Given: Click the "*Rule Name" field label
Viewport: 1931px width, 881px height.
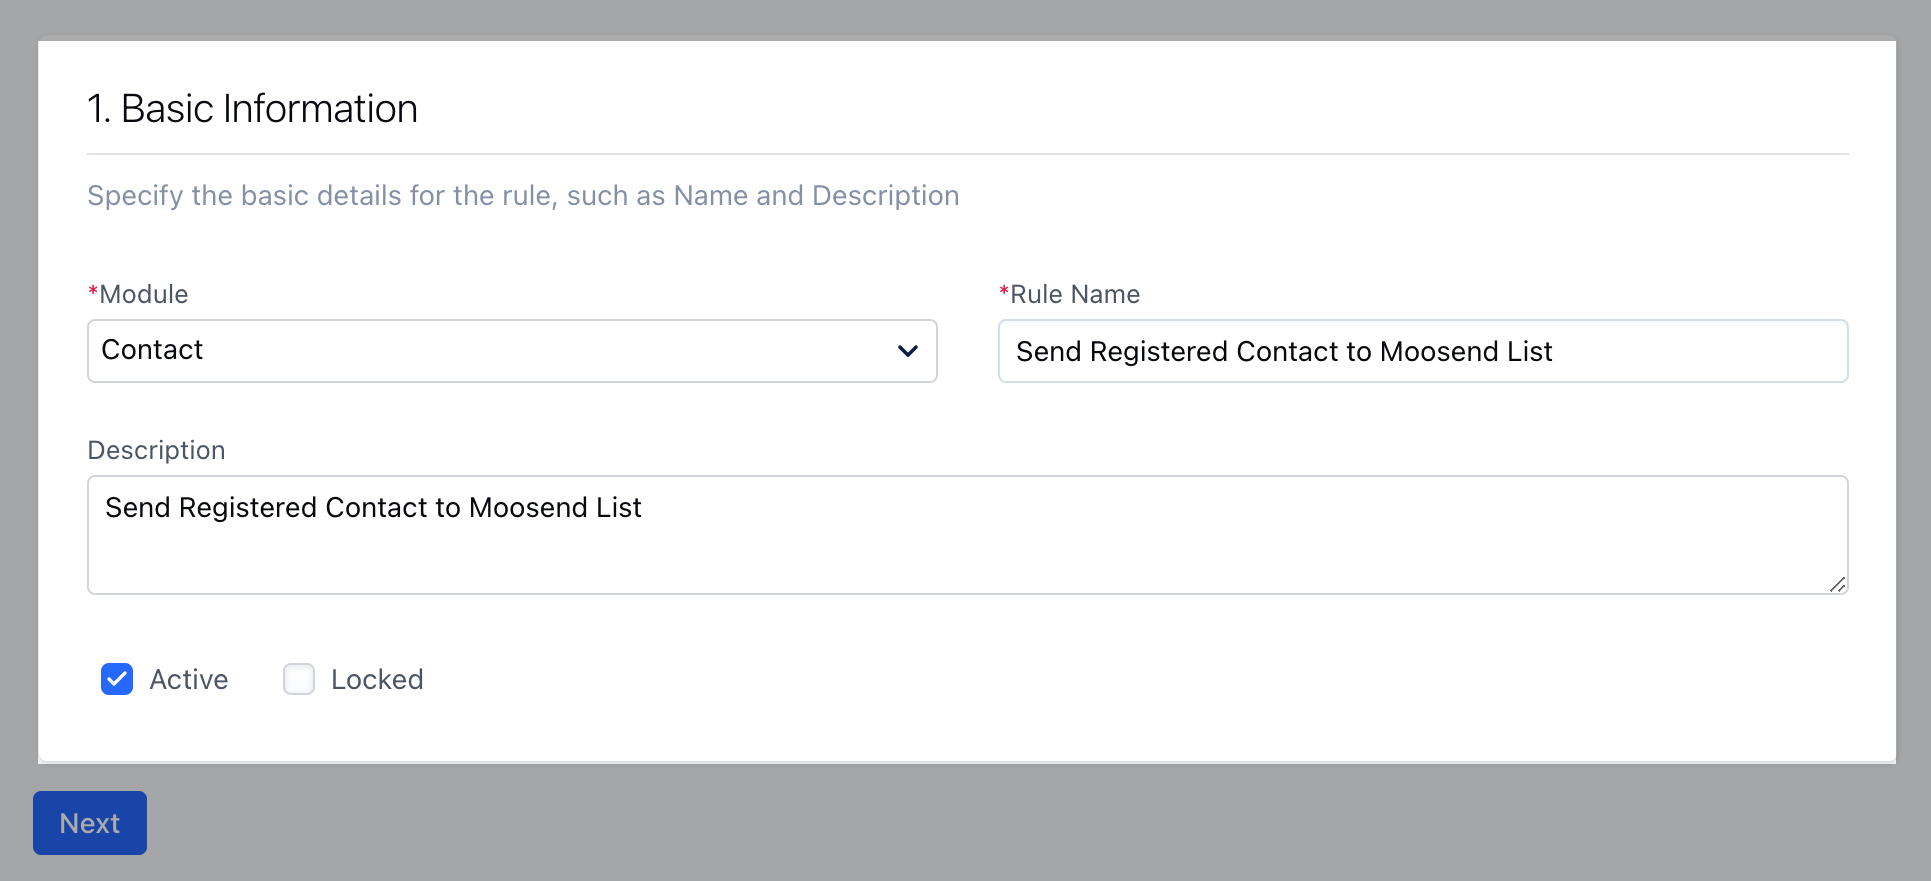Looking at the screenshot, I should [x=1070, y=294].
